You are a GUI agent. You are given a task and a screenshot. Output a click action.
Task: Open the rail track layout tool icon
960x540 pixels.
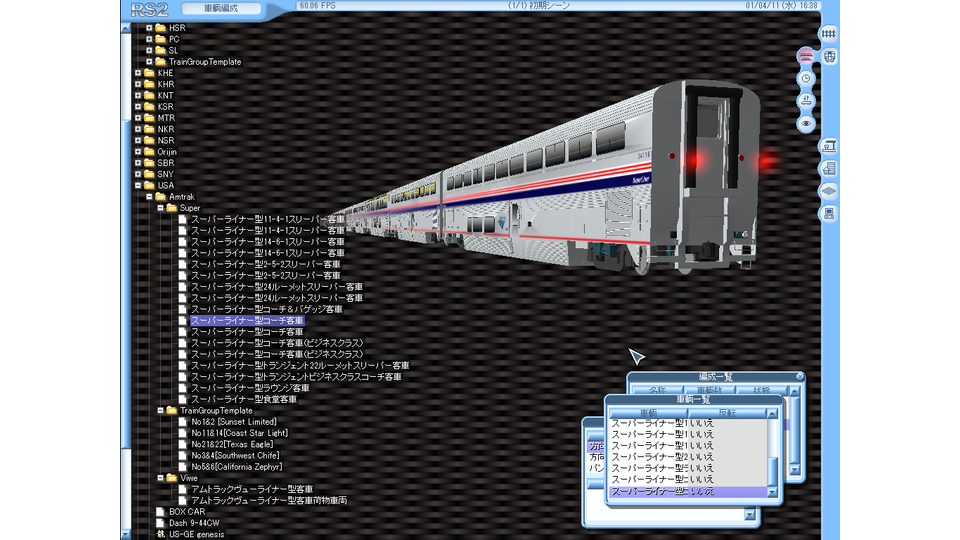[x=828, y=34]
